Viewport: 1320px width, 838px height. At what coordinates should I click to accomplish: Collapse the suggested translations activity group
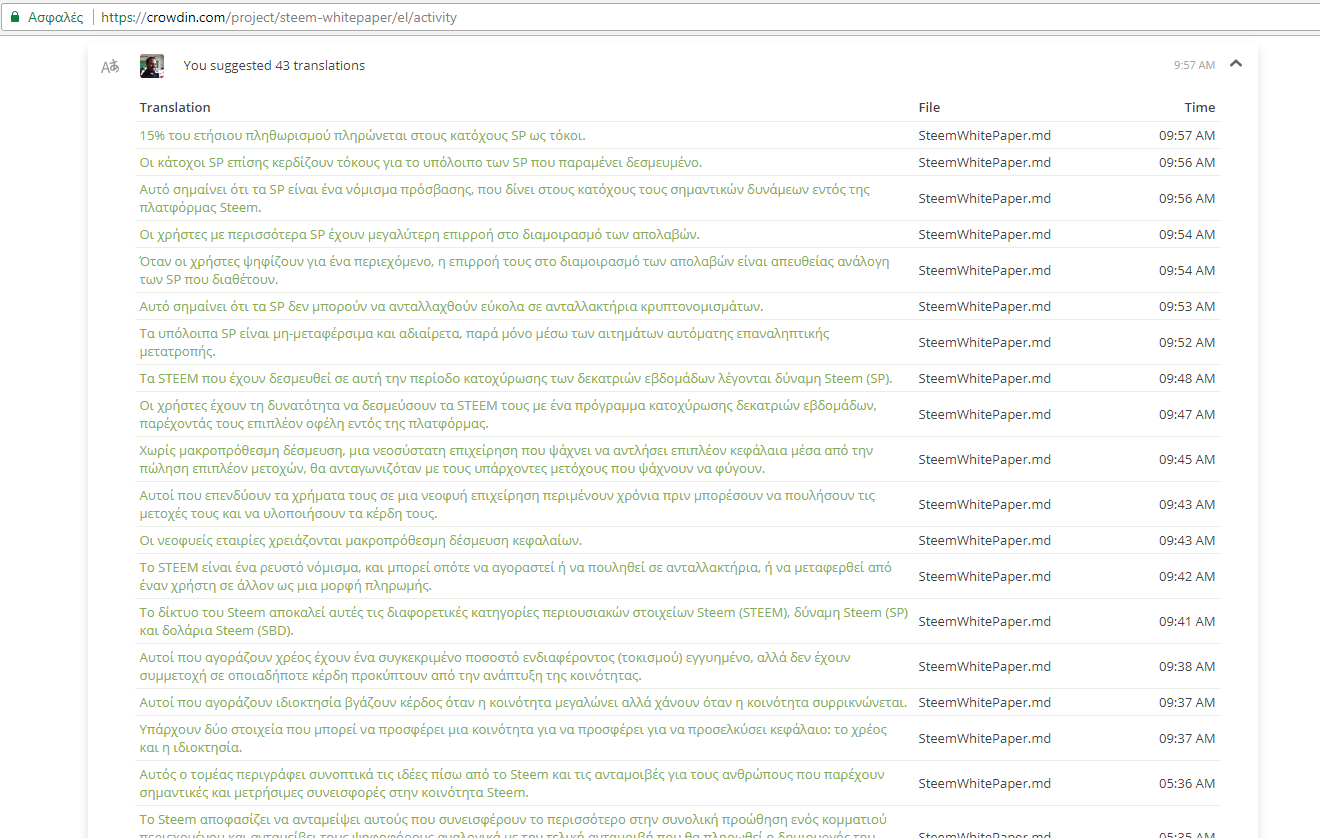pos(1236,64)
